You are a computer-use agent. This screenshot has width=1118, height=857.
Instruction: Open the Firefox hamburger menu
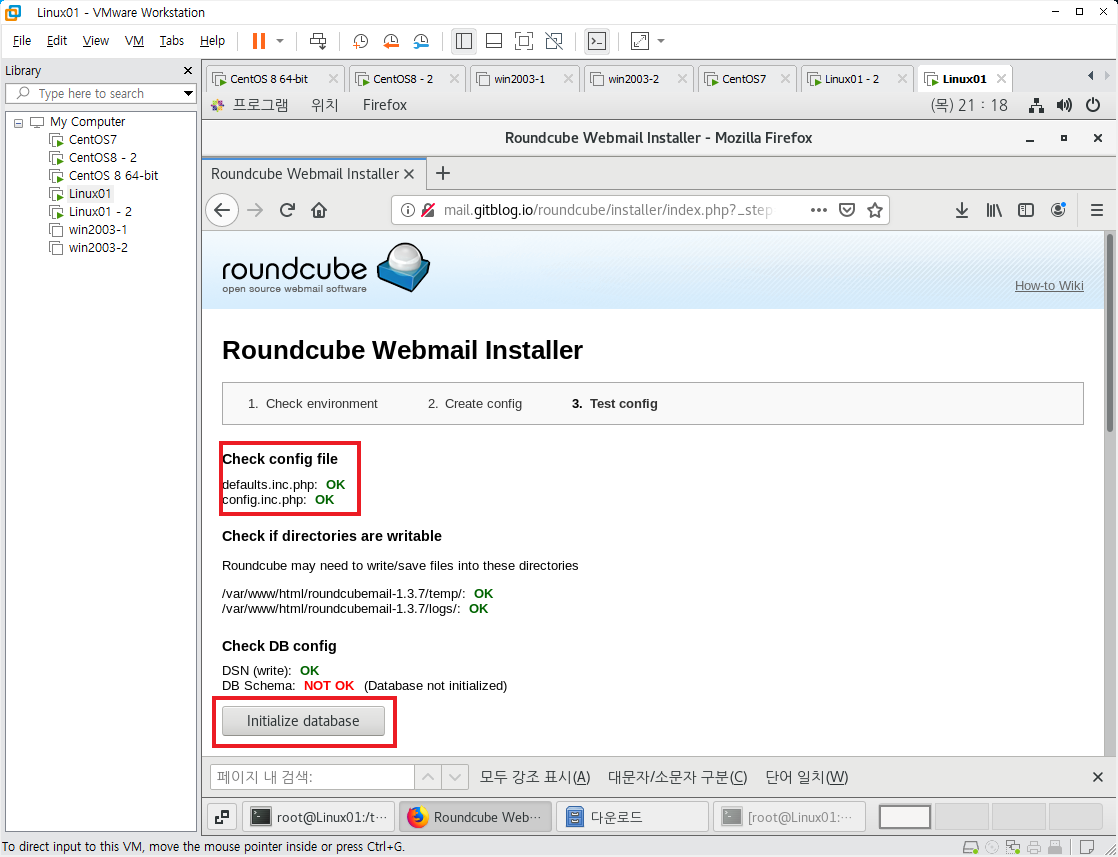point(1097,210)
